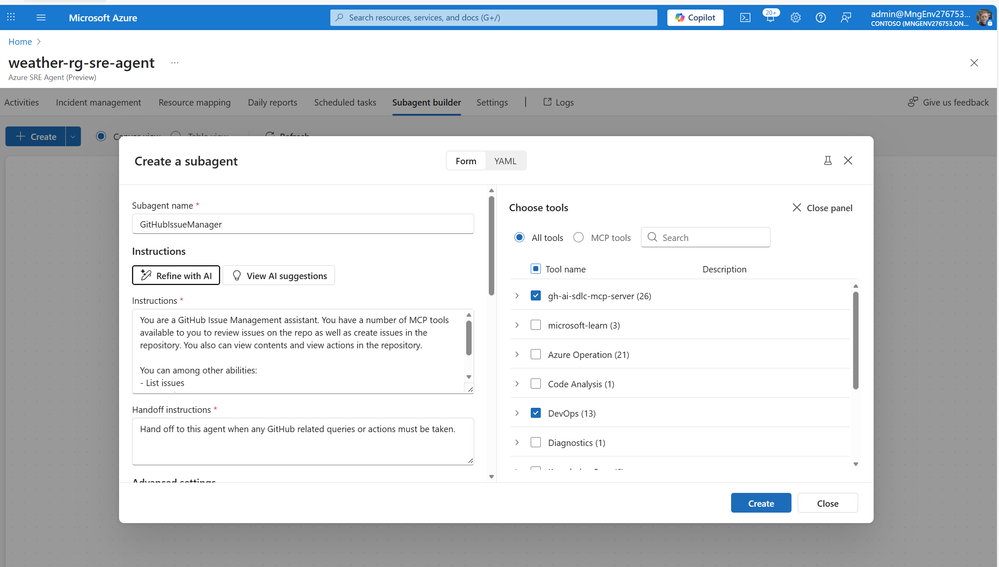Click Refine with AI button
The image size is (999, 567).
176,275
